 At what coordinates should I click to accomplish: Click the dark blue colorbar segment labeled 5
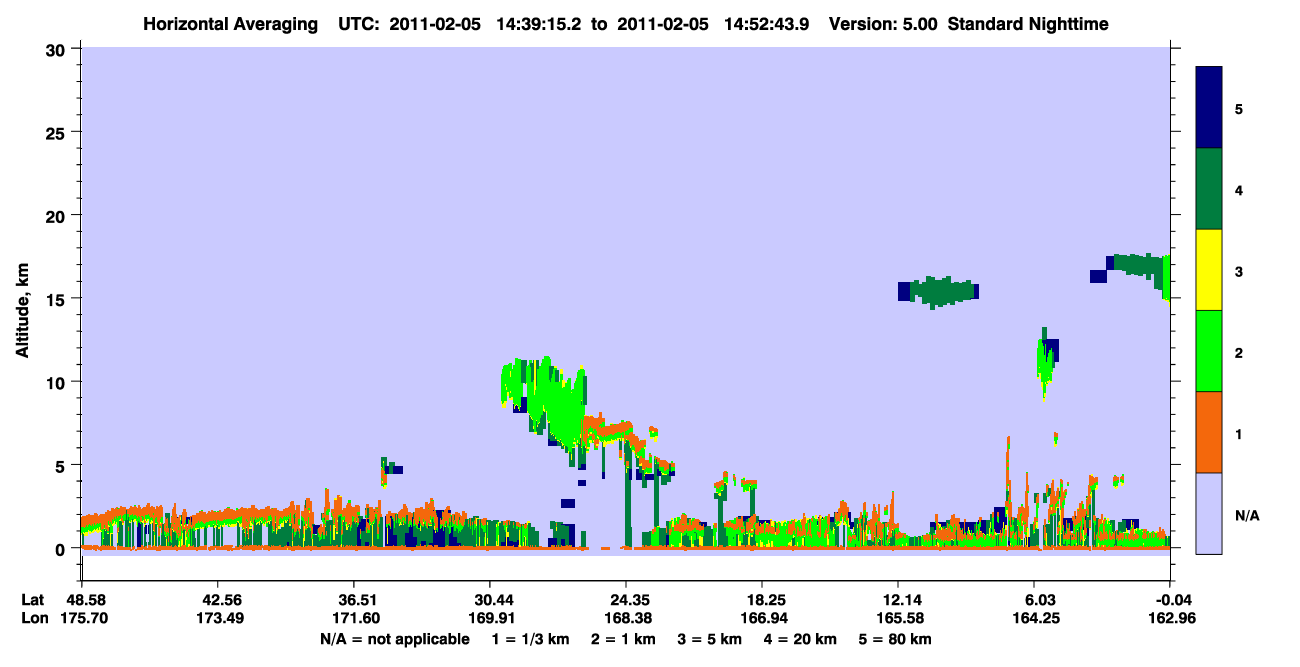click(x=1209, y=108)
